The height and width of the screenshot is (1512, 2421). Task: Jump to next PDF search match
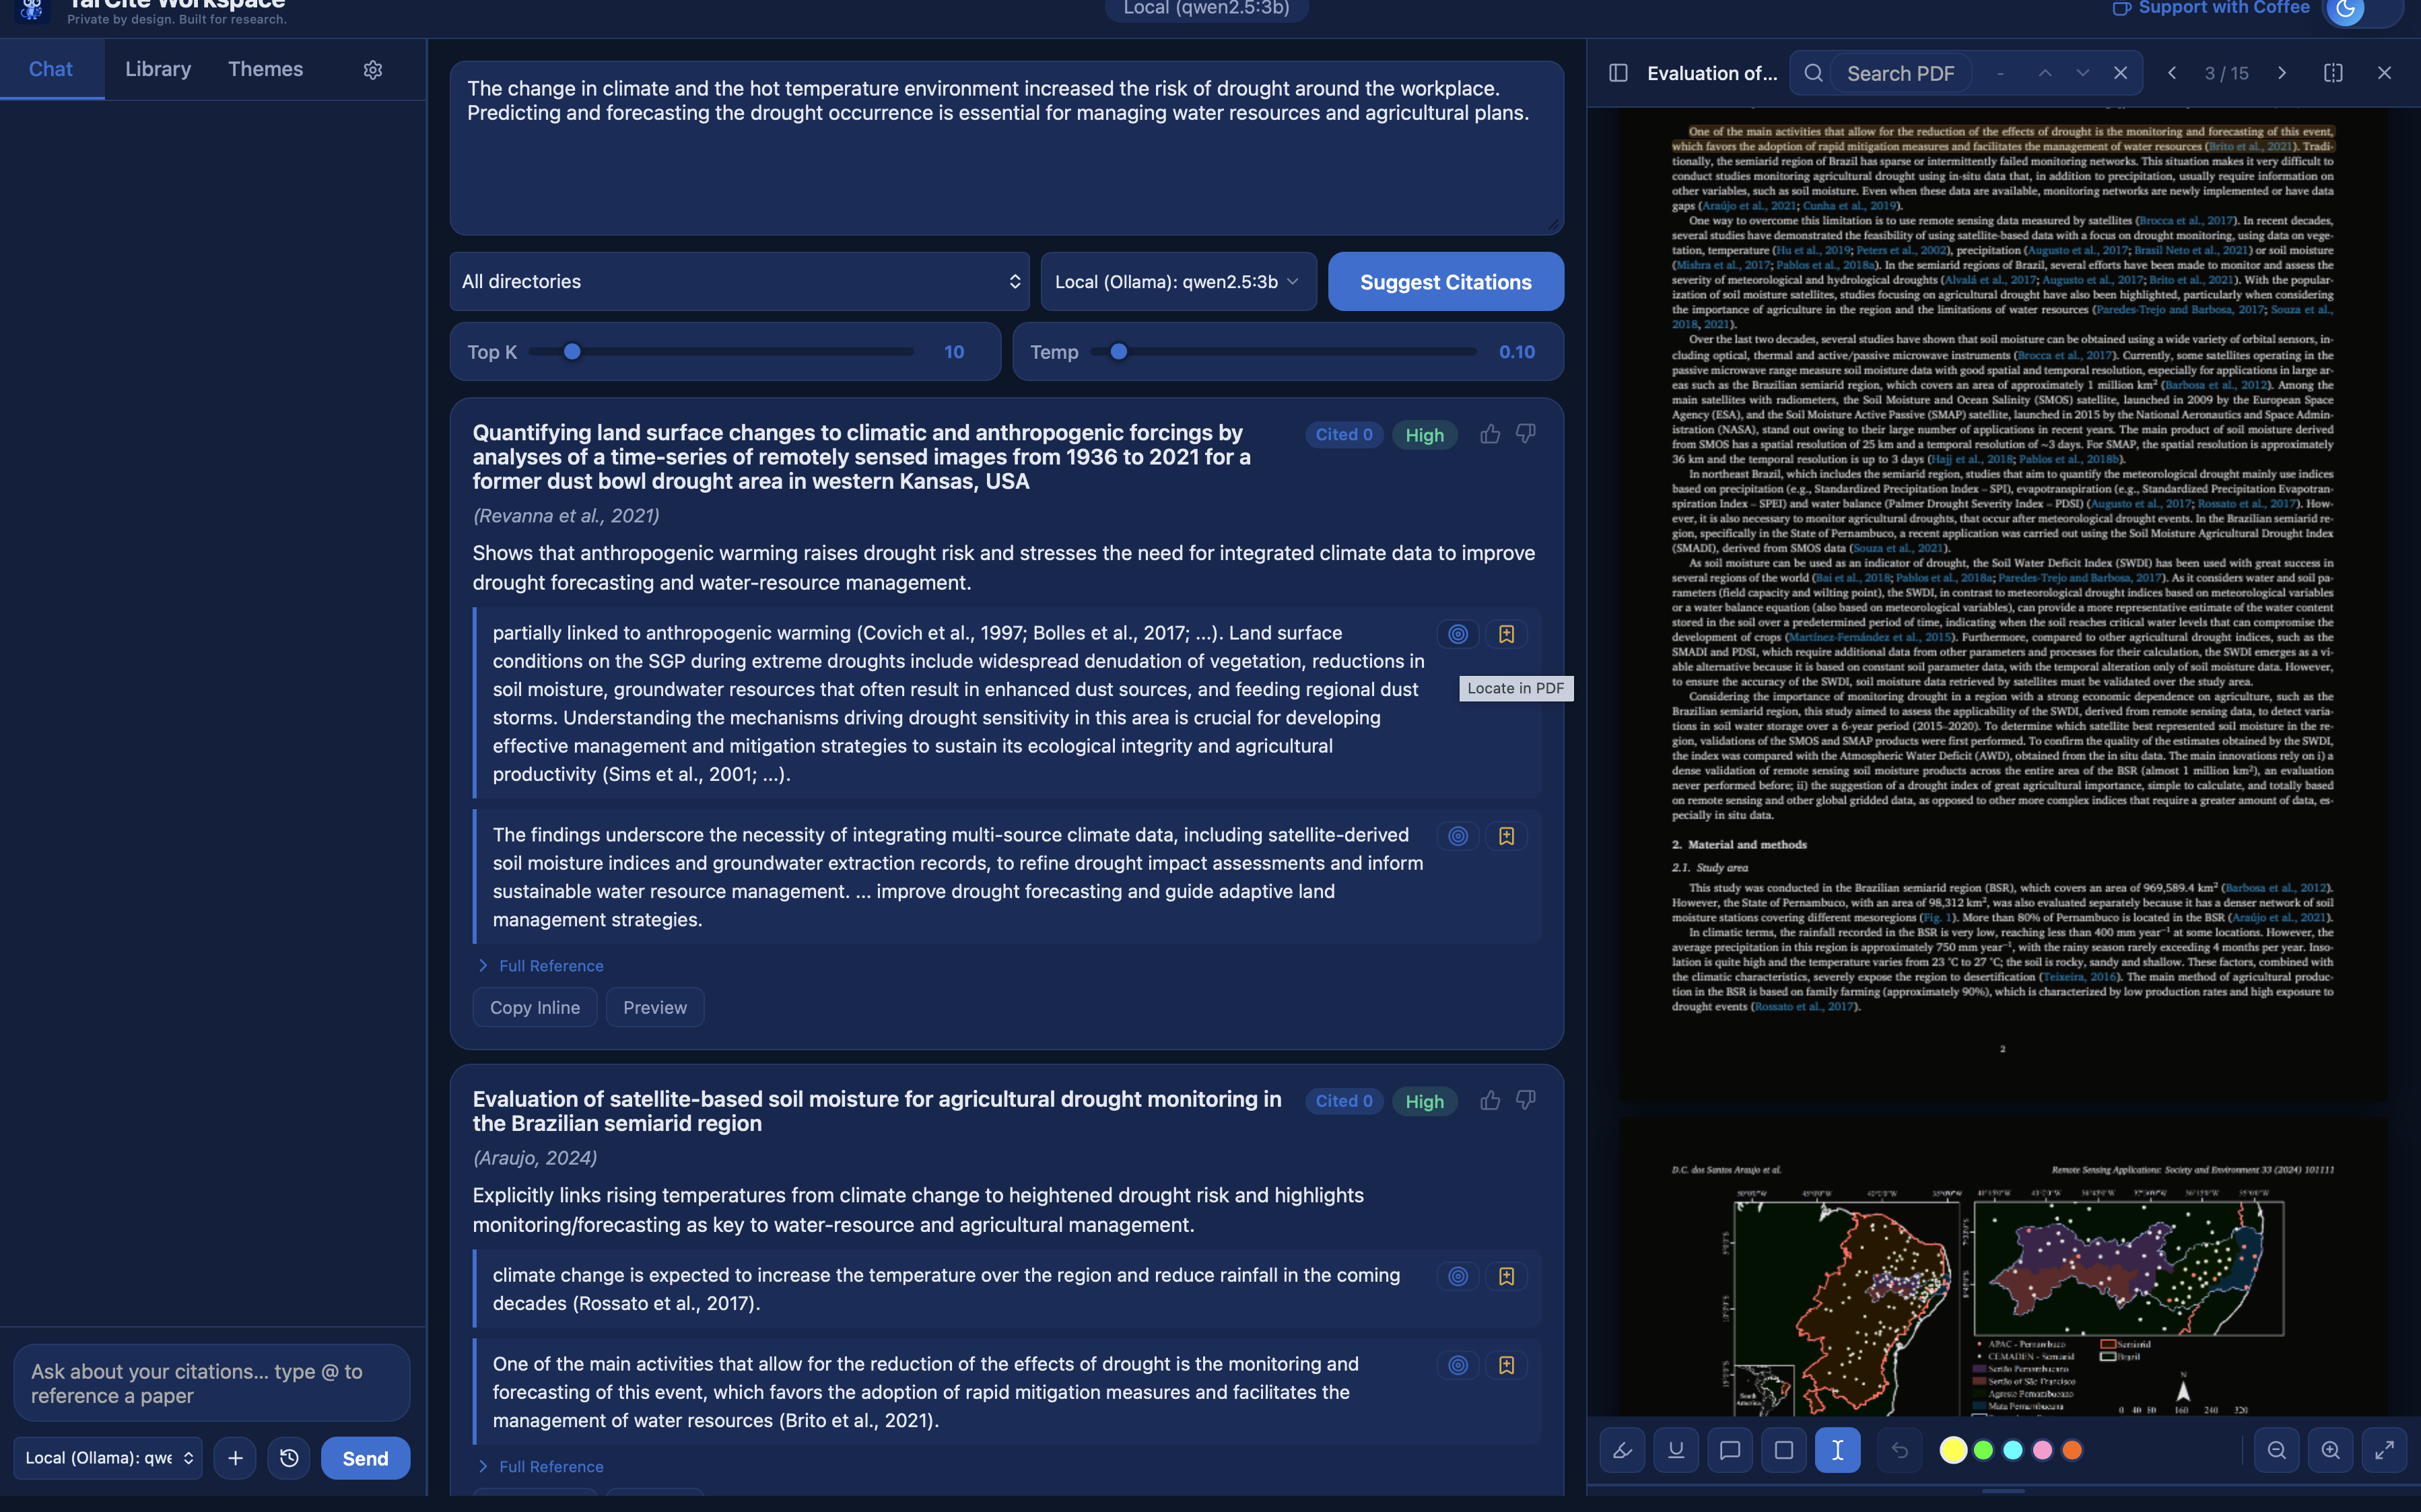tap(2082, 73)
